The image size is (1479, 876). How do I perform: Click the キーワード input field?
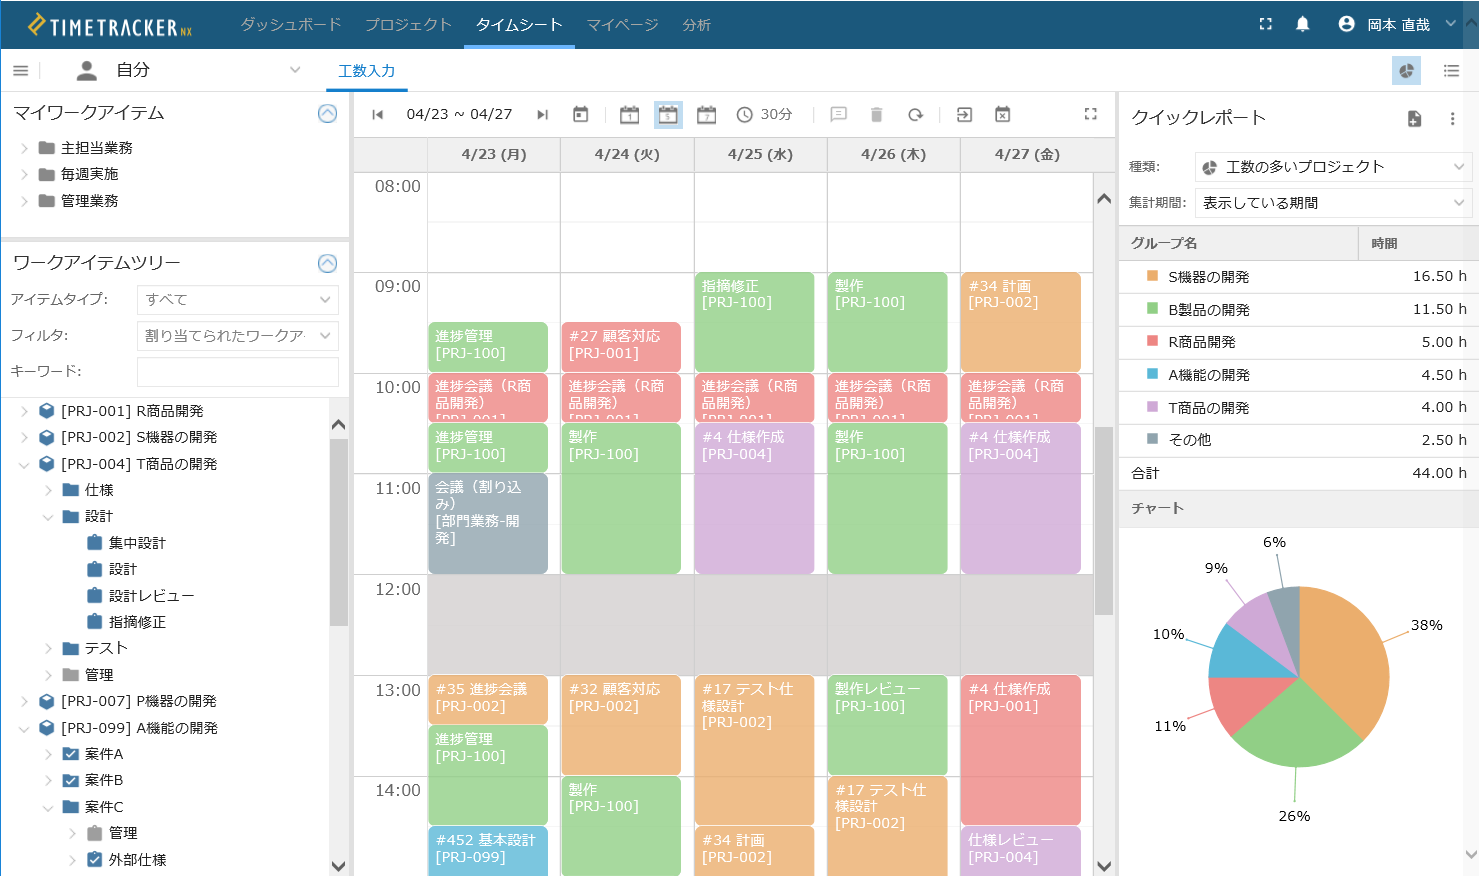238,371
